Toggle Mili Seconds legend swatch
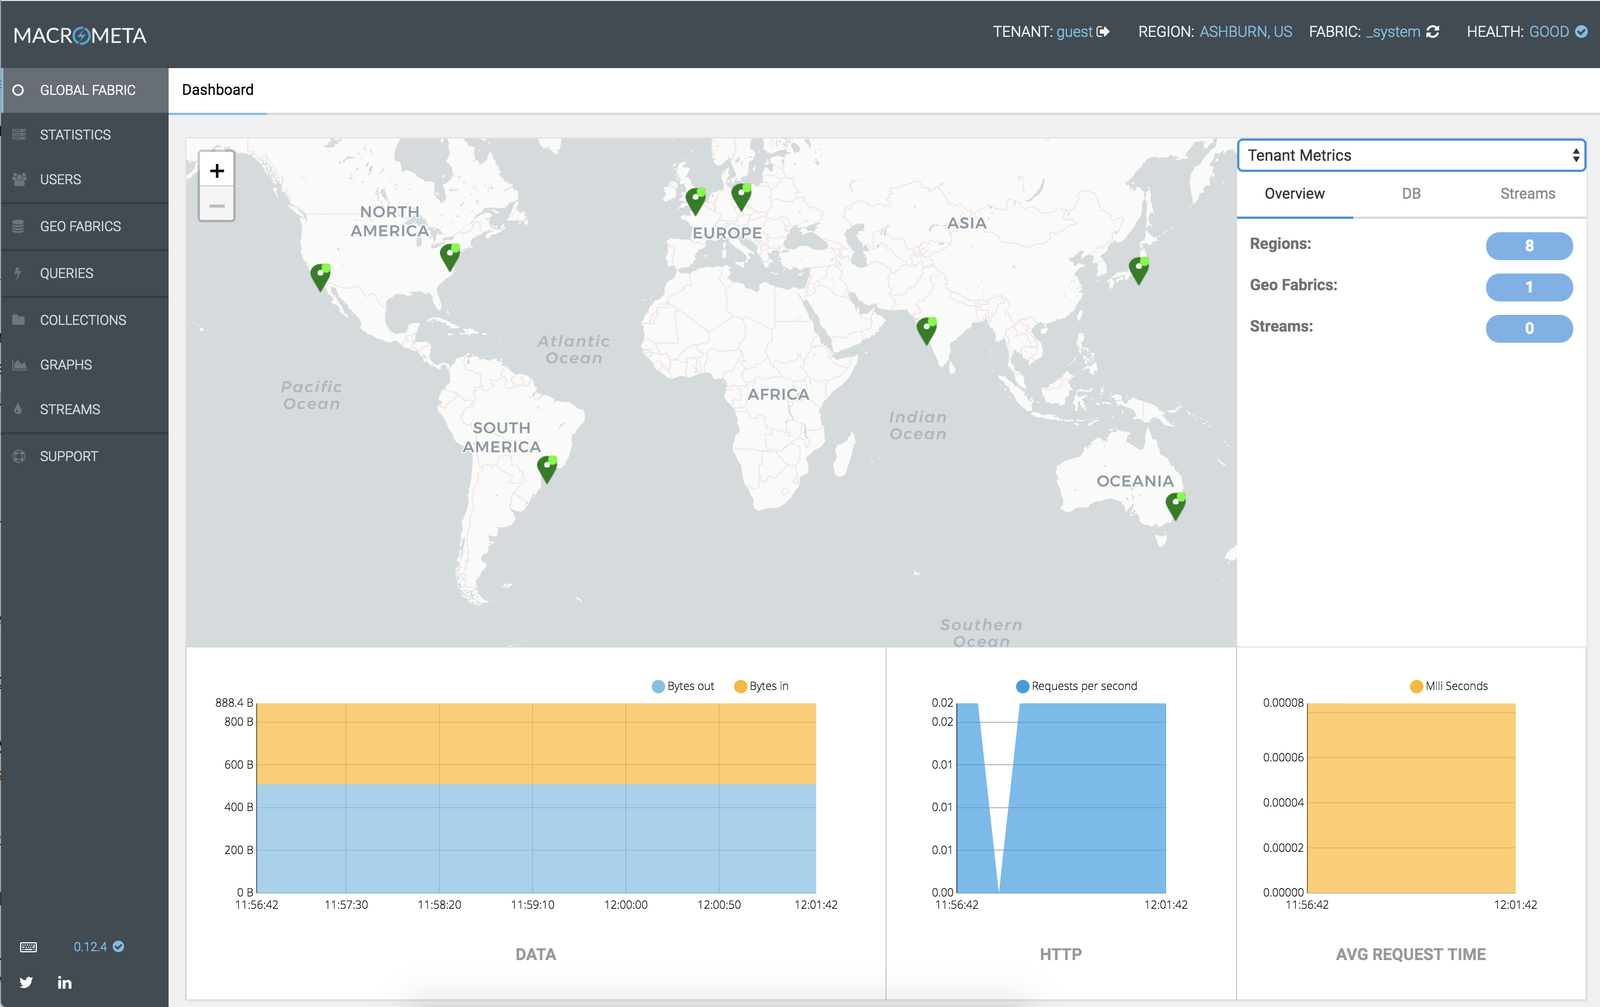The width and height of the screenshot is (1600, 1007). 1416,686
